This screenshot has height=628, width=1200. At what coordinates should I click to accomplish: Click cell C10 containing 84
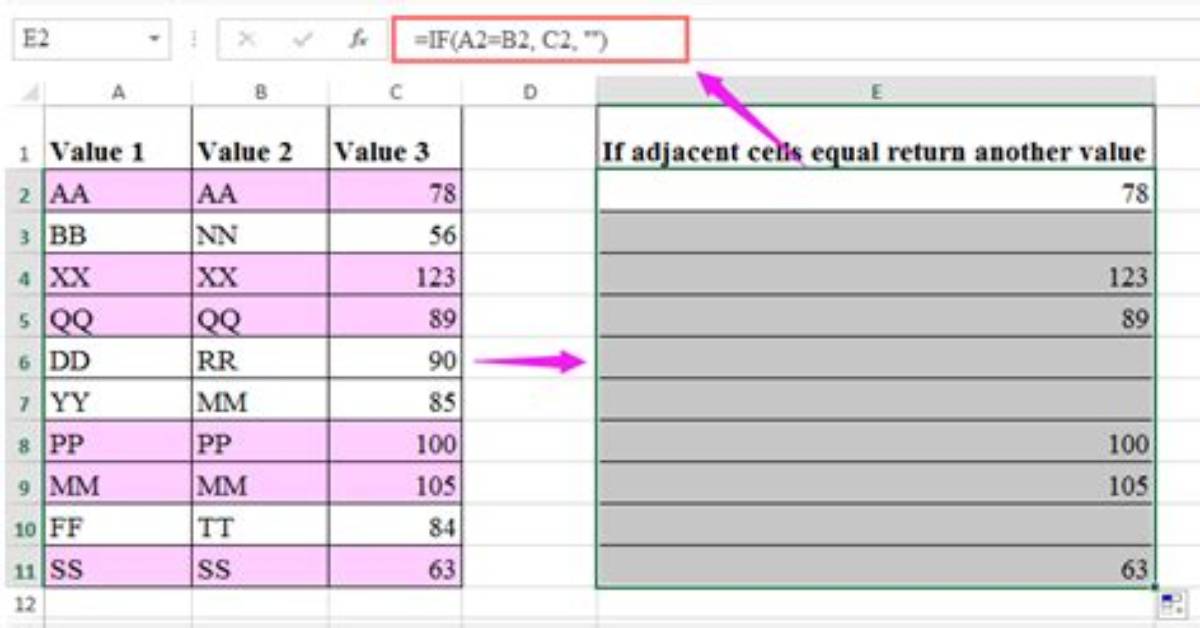tap(395, 527)
